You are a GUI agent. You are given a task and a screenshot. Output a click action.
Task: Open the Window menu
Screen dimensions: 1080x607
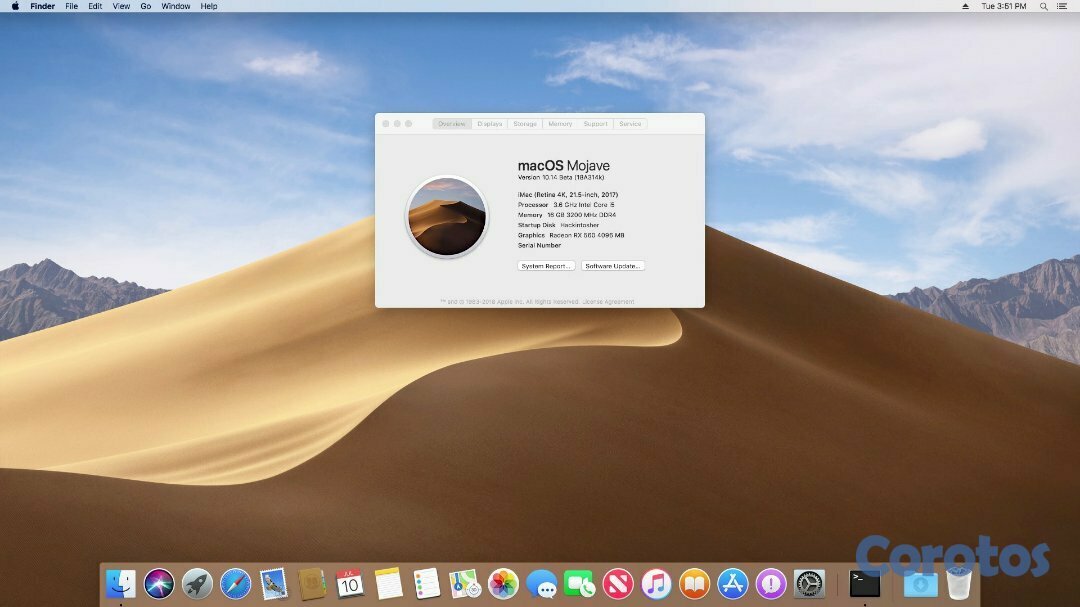(175, 6)
